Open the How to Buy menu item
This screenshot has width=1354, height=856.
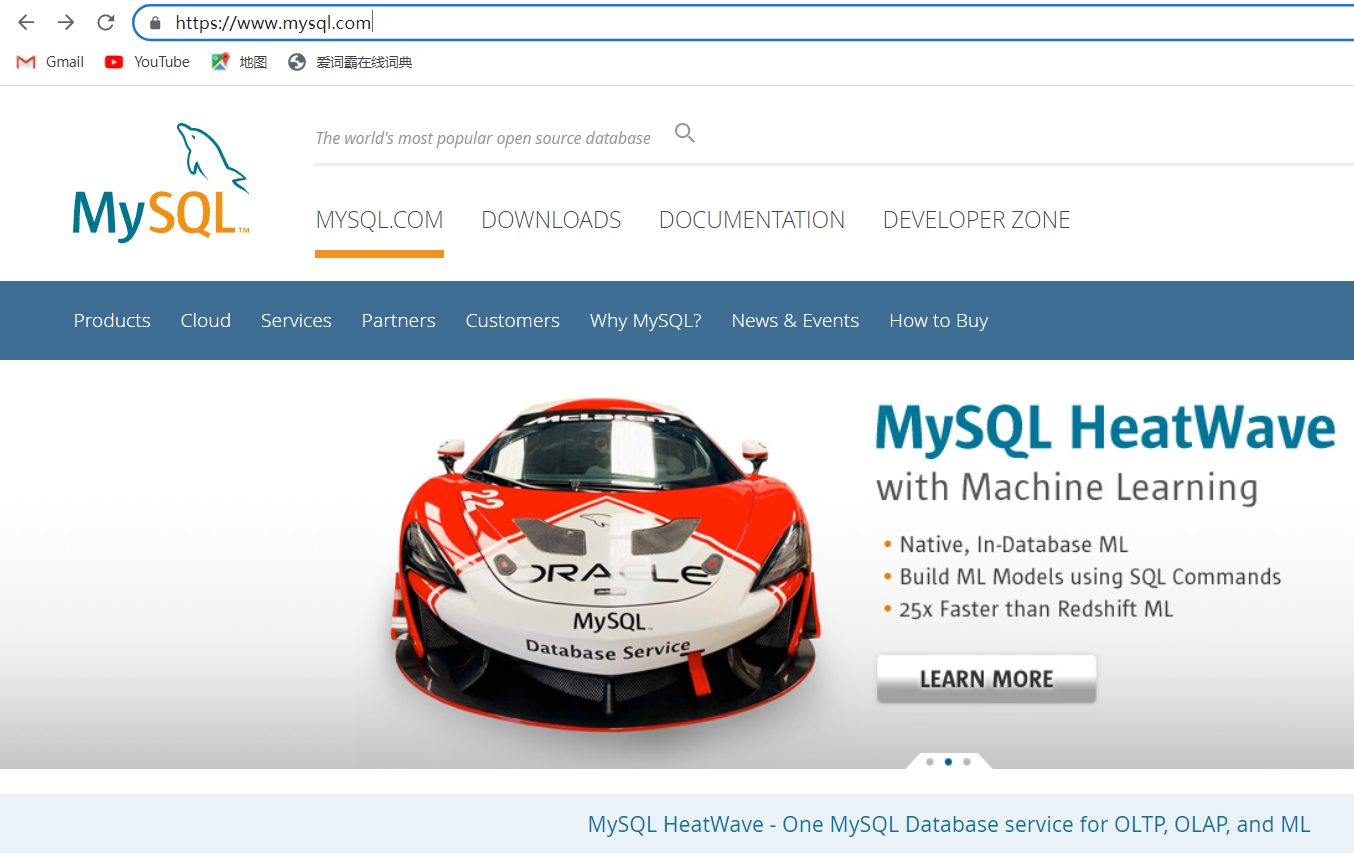coord(938,321)
